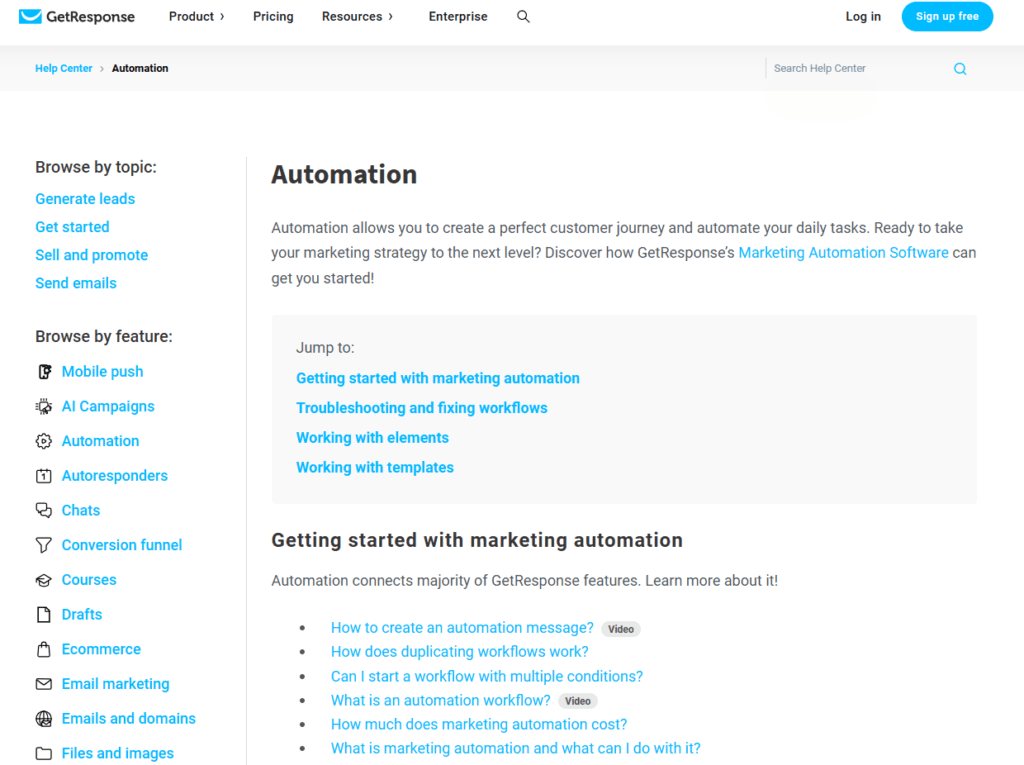
Task: Open the Autoresponders feature link
Action: pyautogui.click(x=115, y=476)
